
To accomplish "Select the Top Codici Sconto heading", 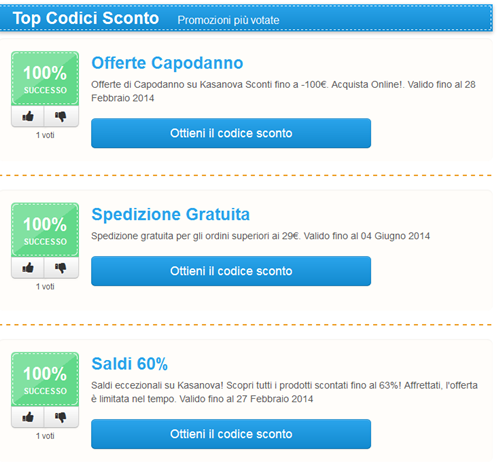I will tap(86, 18).
